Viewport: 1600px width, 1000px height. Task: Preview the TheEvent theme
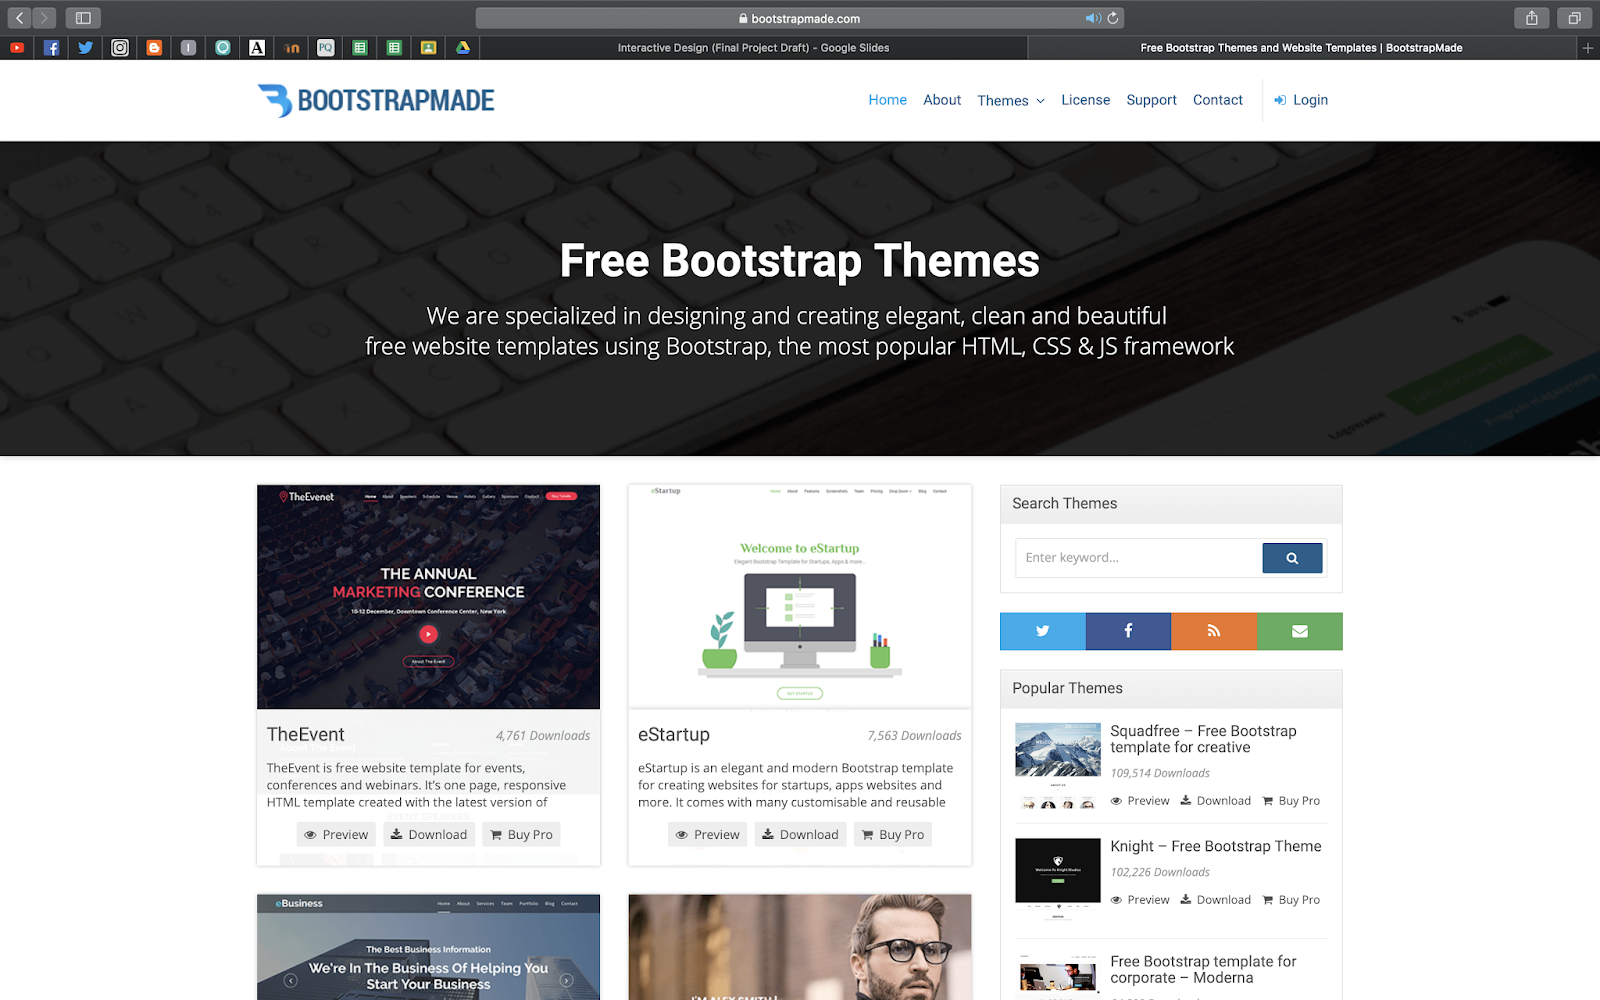click(336, 834)
